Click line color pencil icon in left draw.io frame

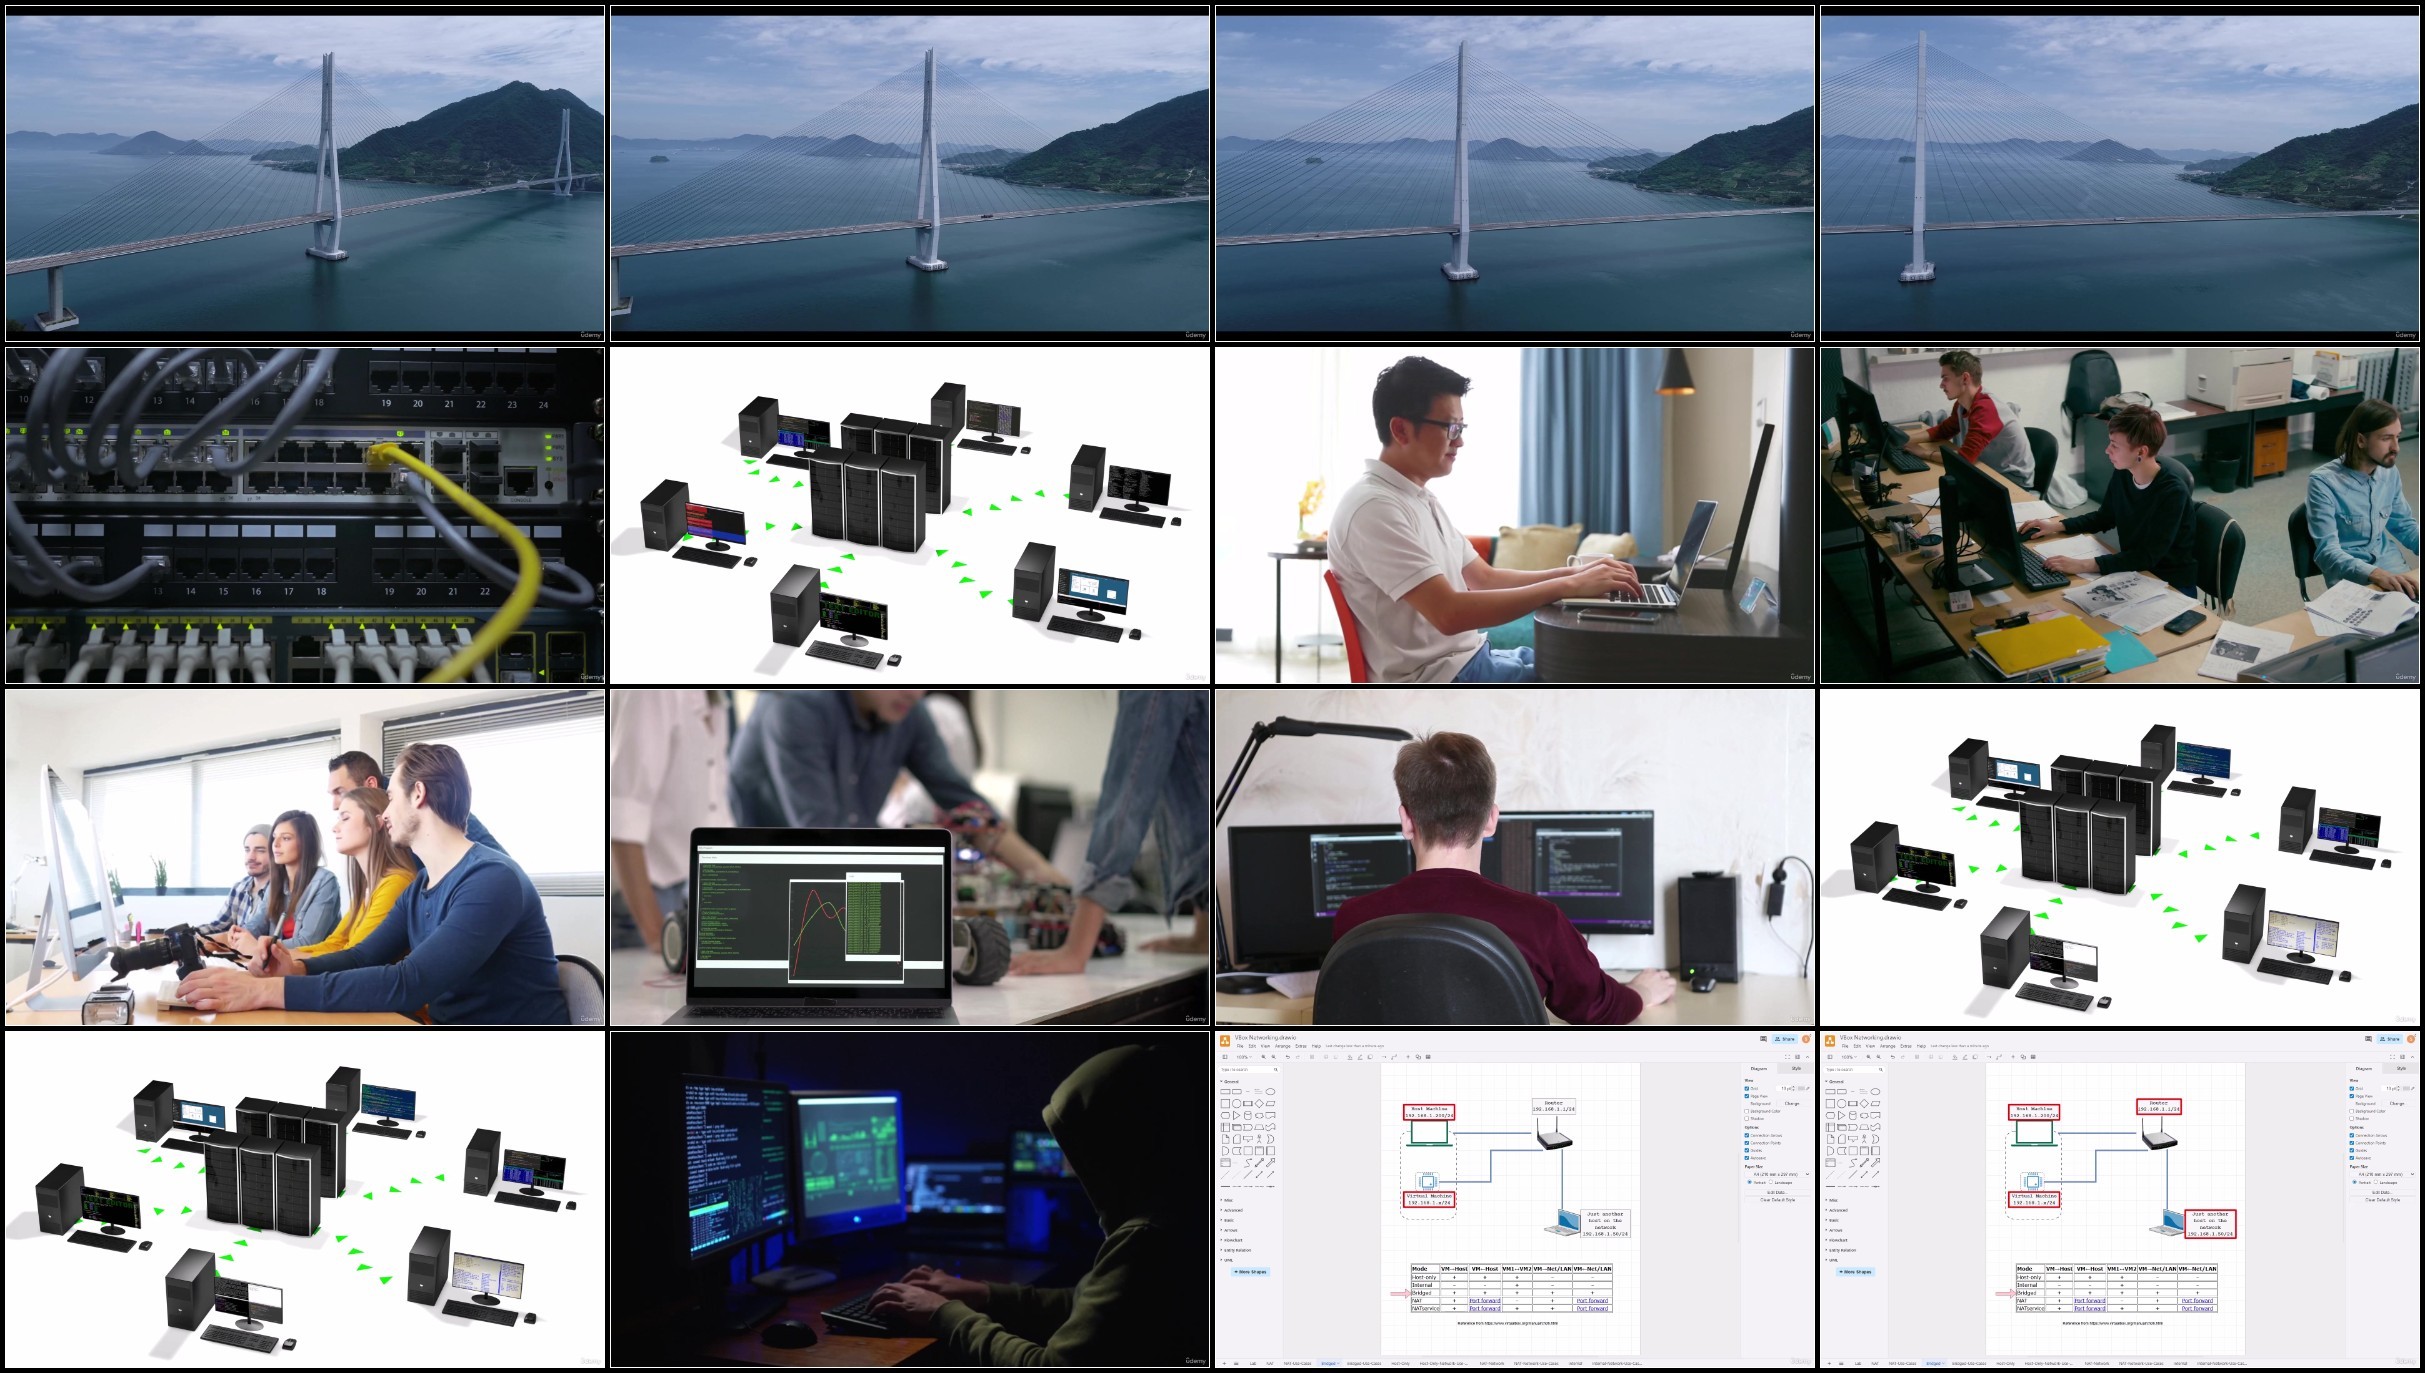(1360, 1057)
